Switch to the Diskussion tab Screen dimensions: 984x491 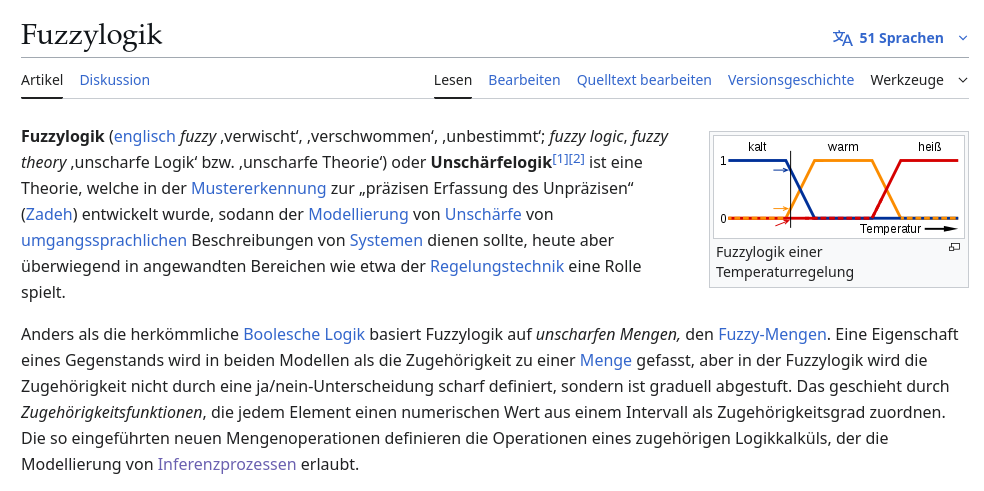(115, 80)
